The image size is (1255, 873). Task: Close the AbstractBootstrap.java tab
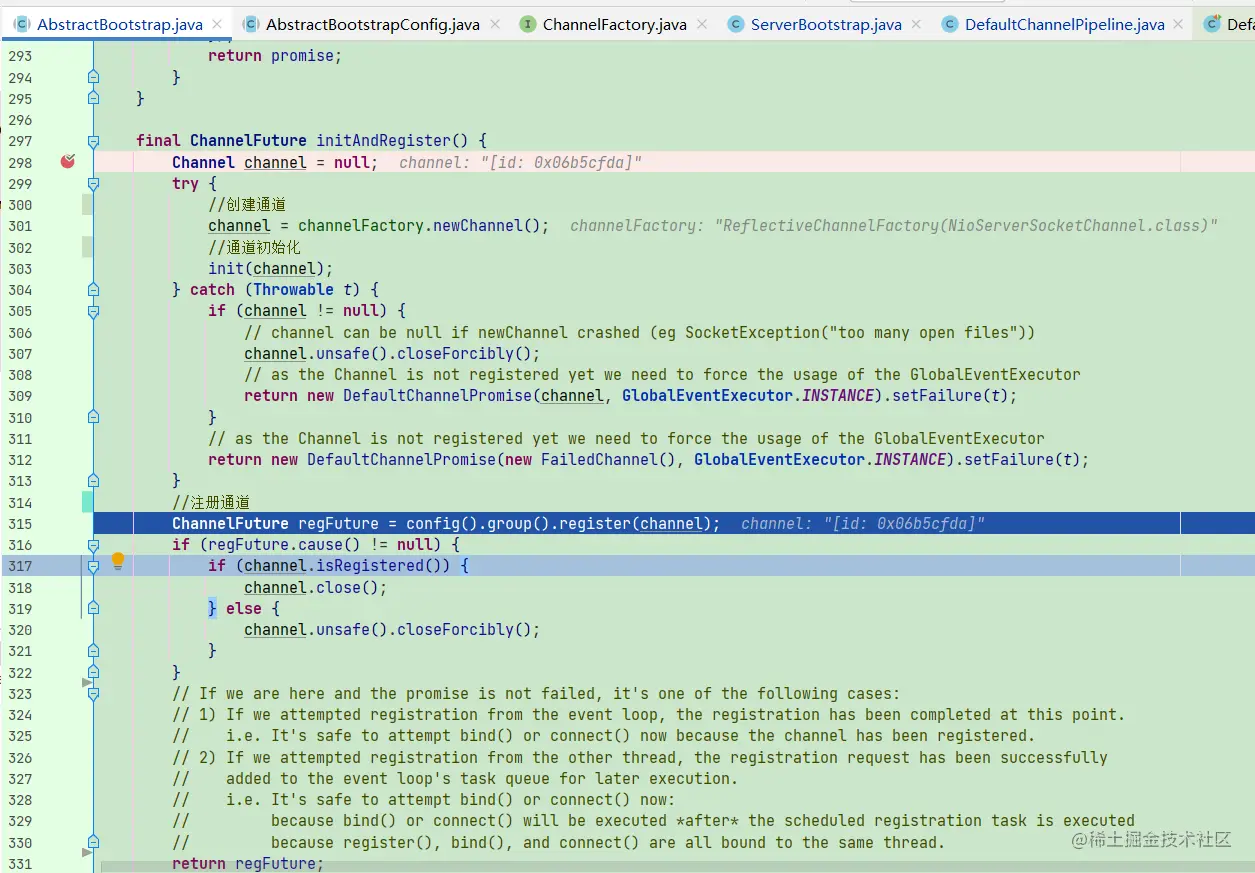click(219, 24)
